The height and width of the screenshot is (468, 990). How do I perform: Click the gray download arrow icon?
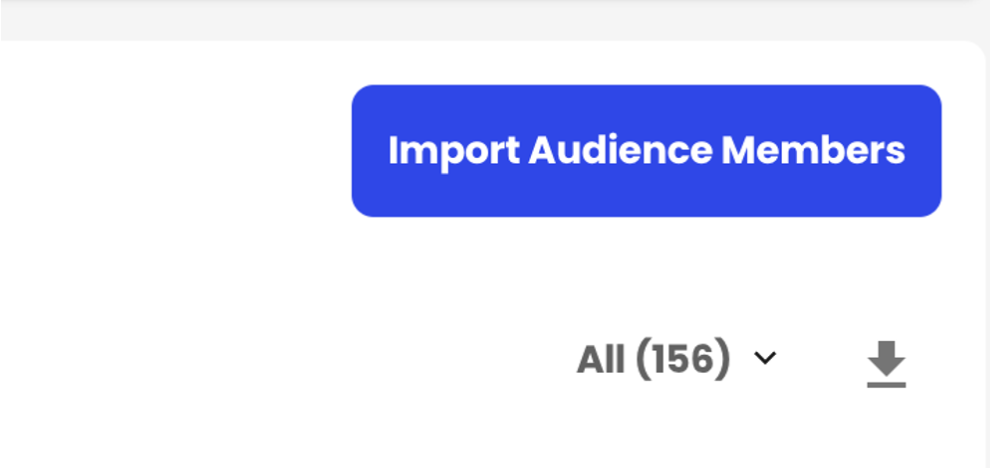(886, 364)
